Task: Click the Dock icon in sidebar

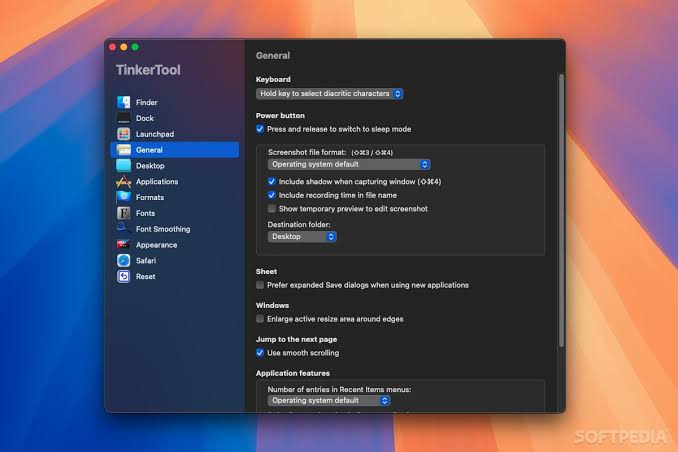Action: coord(124,118)
